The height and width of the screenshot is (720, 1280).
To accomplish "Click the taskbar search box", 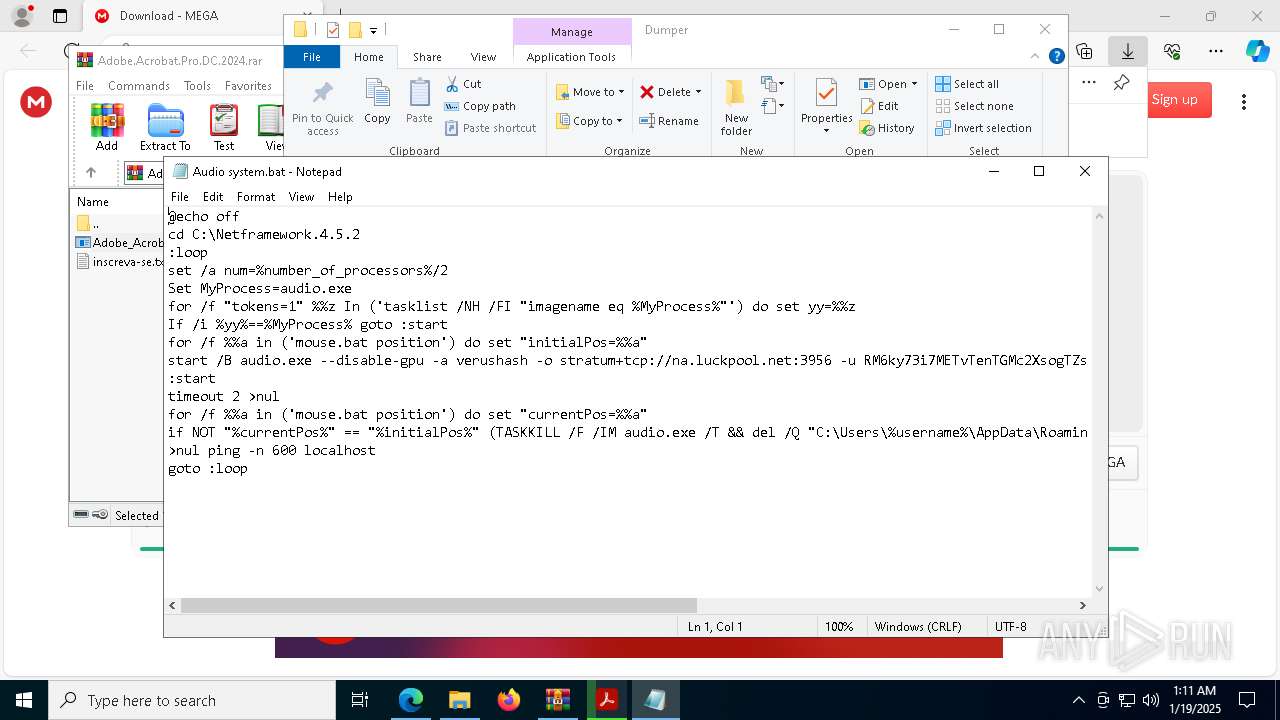I will point(192,700).
